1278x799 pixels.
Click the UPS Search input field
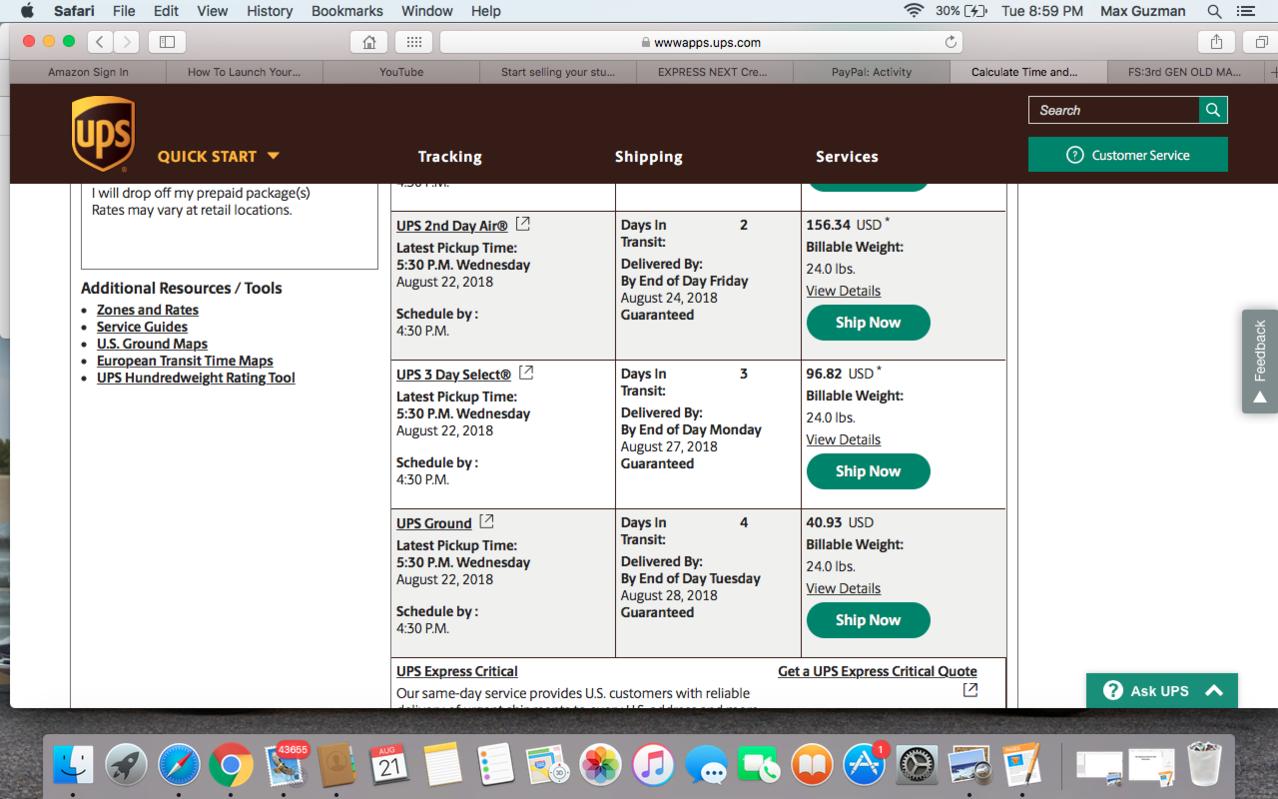[1114, 110]
